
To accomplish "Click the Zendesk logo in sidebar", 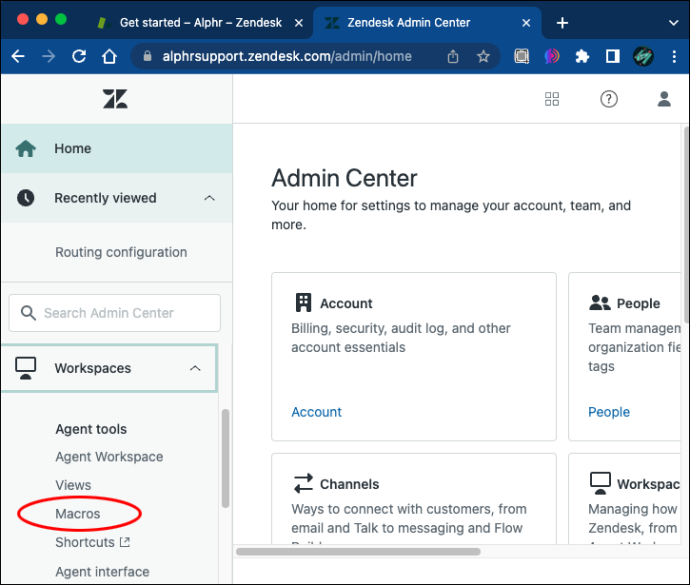I will (x=115, y=99).
